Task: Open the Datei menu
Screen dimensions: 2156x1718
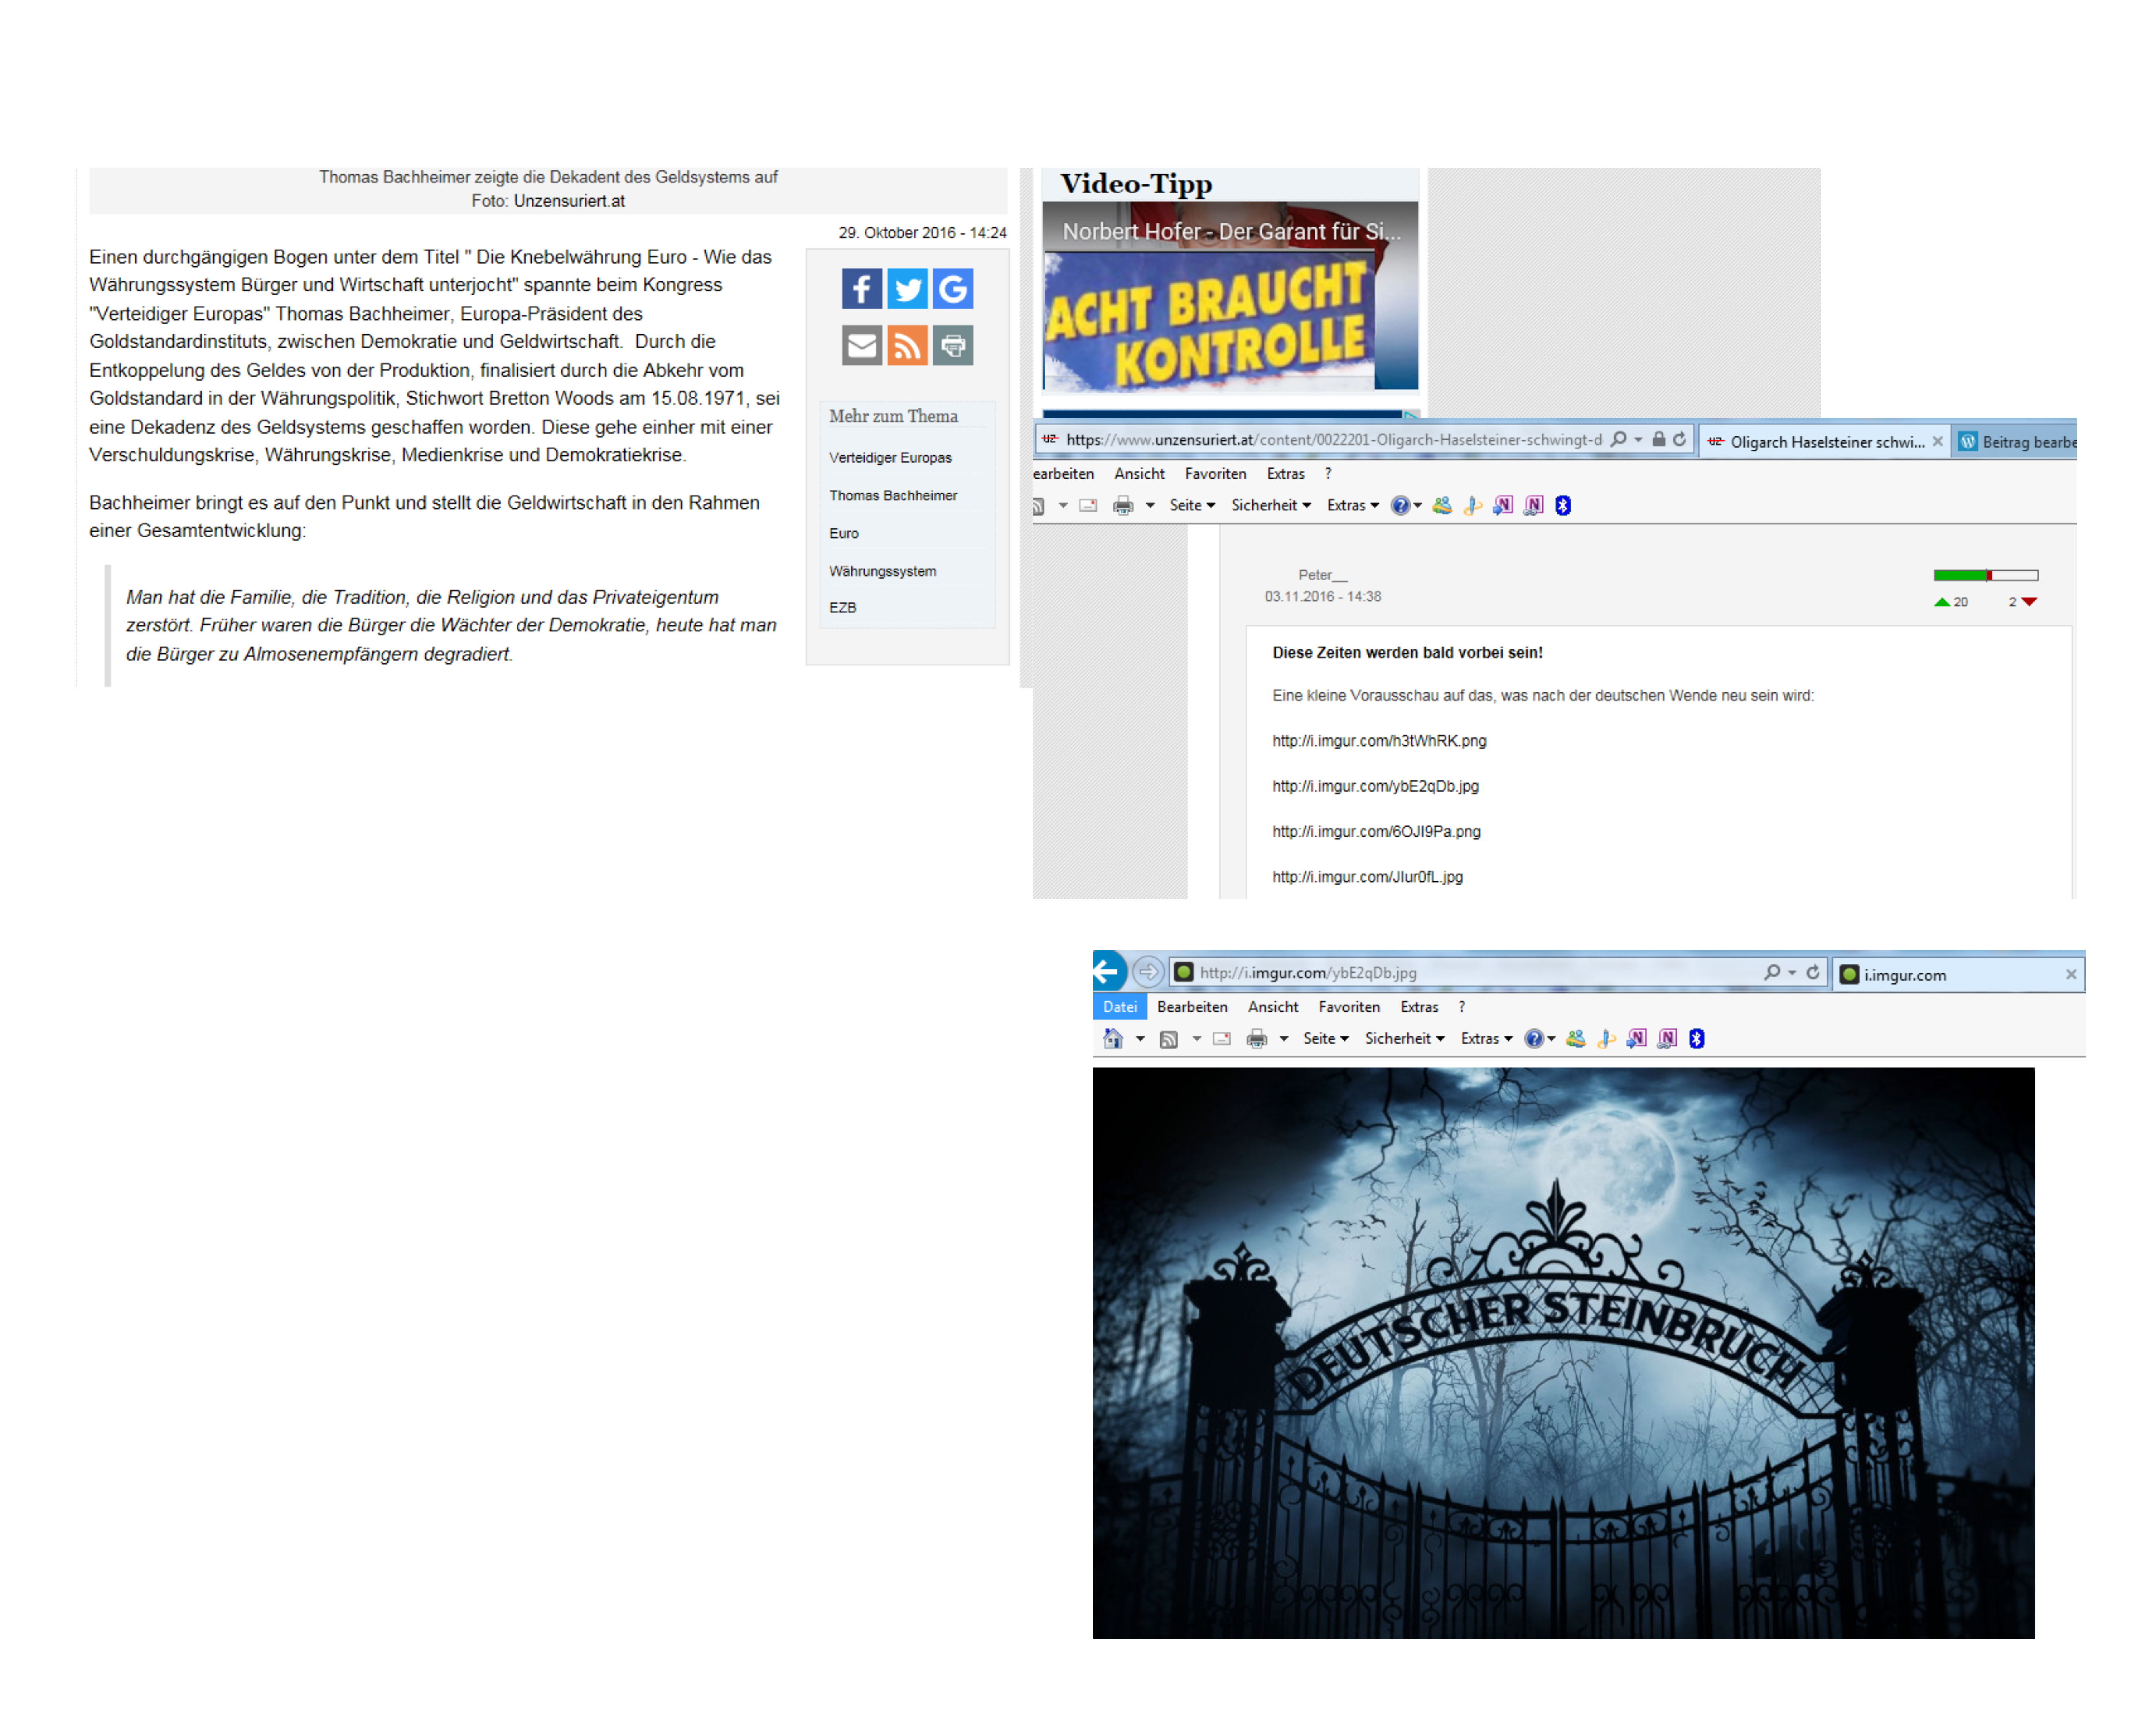Action: click(1120, 1007)
